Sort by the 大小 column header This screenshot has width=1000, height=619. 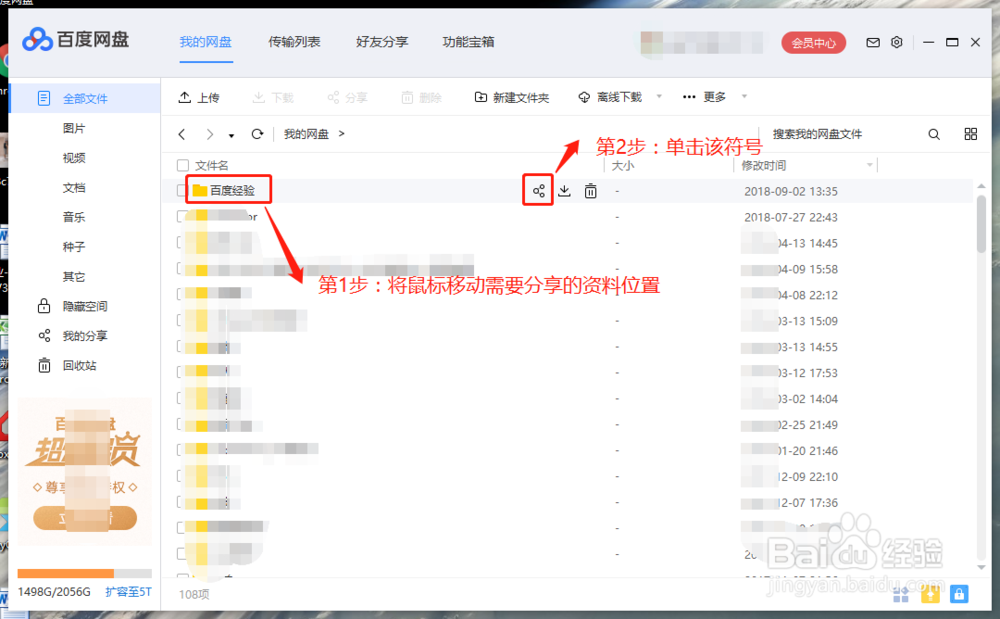(622, 166)
